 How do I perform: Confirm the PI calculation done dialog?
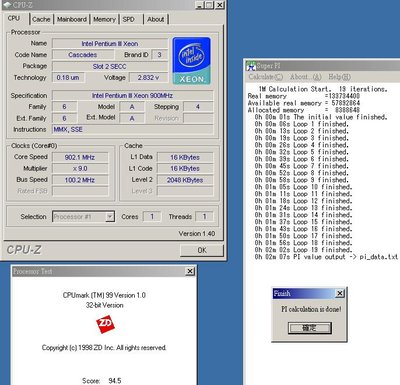(310, 328)
